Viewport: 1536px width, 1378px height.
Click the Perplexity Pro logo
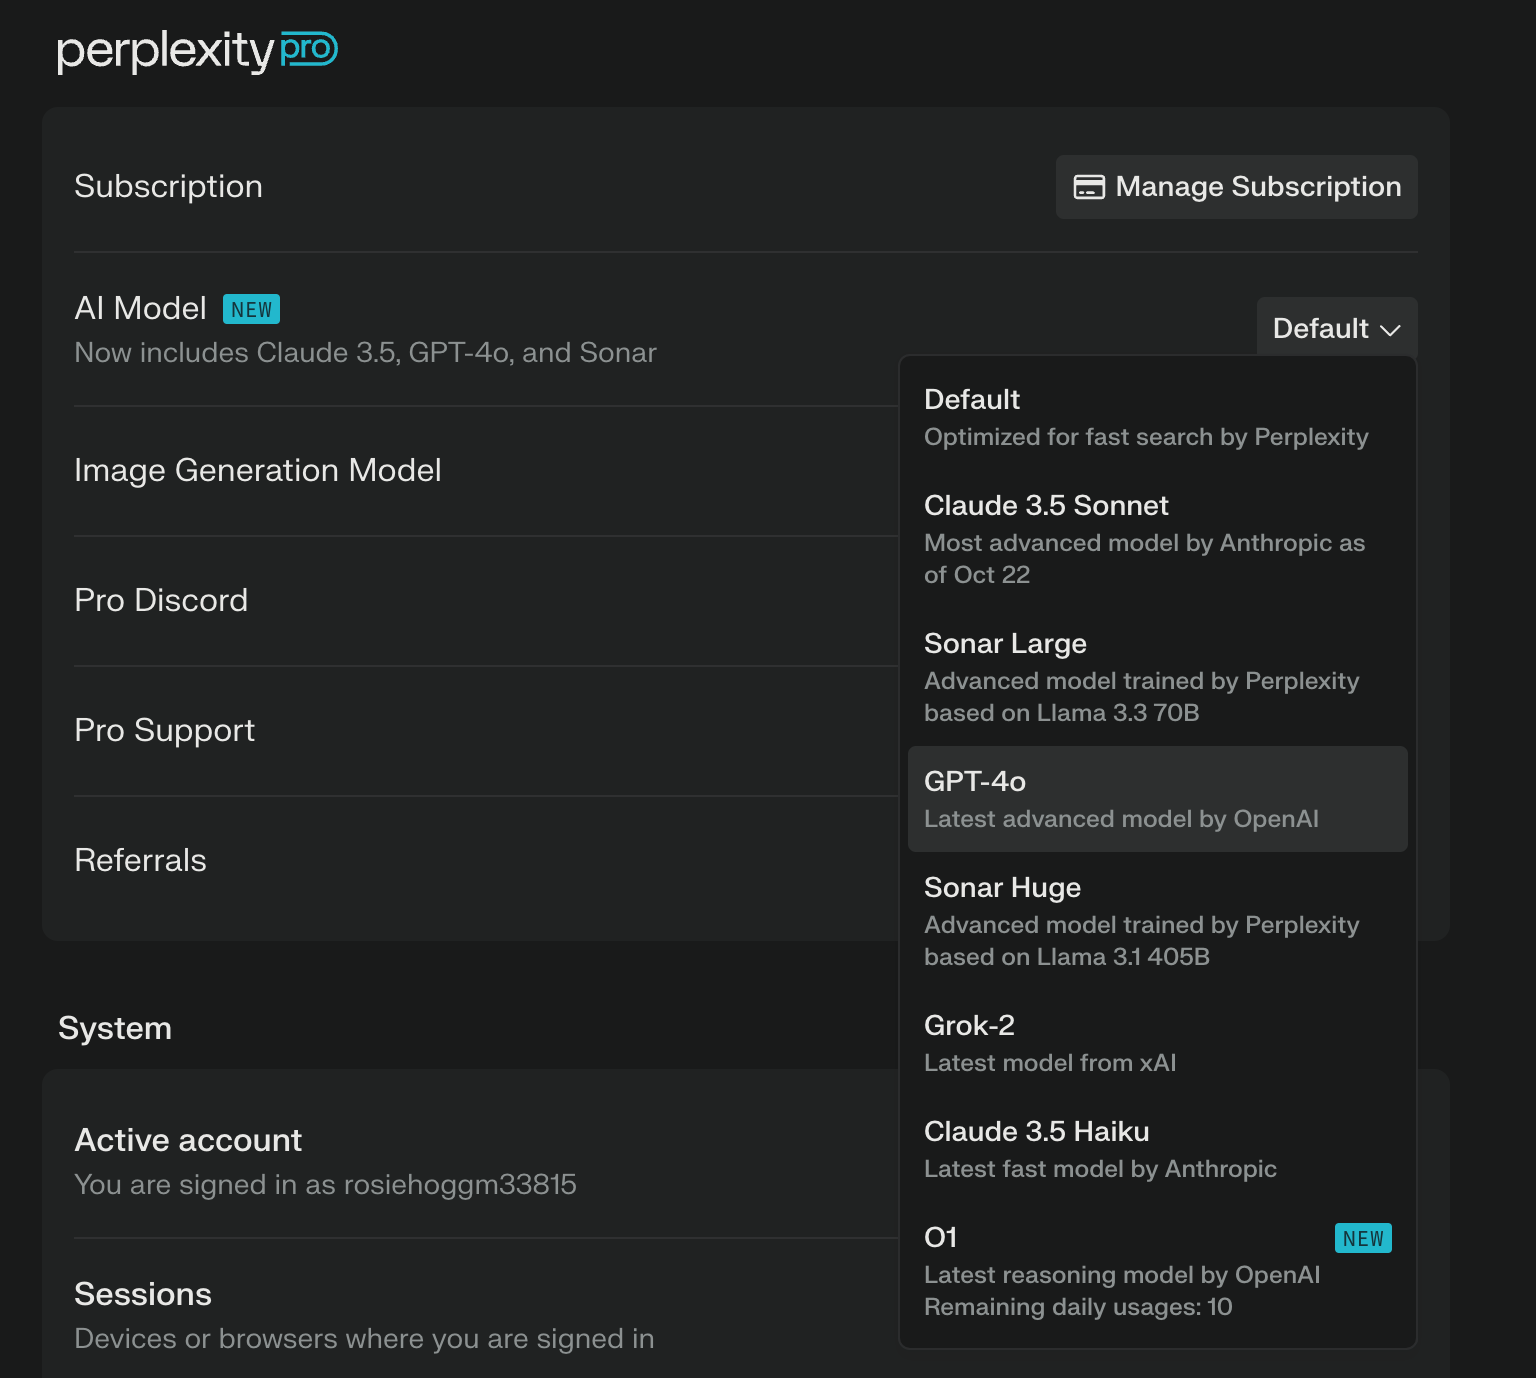click(197, 51)
